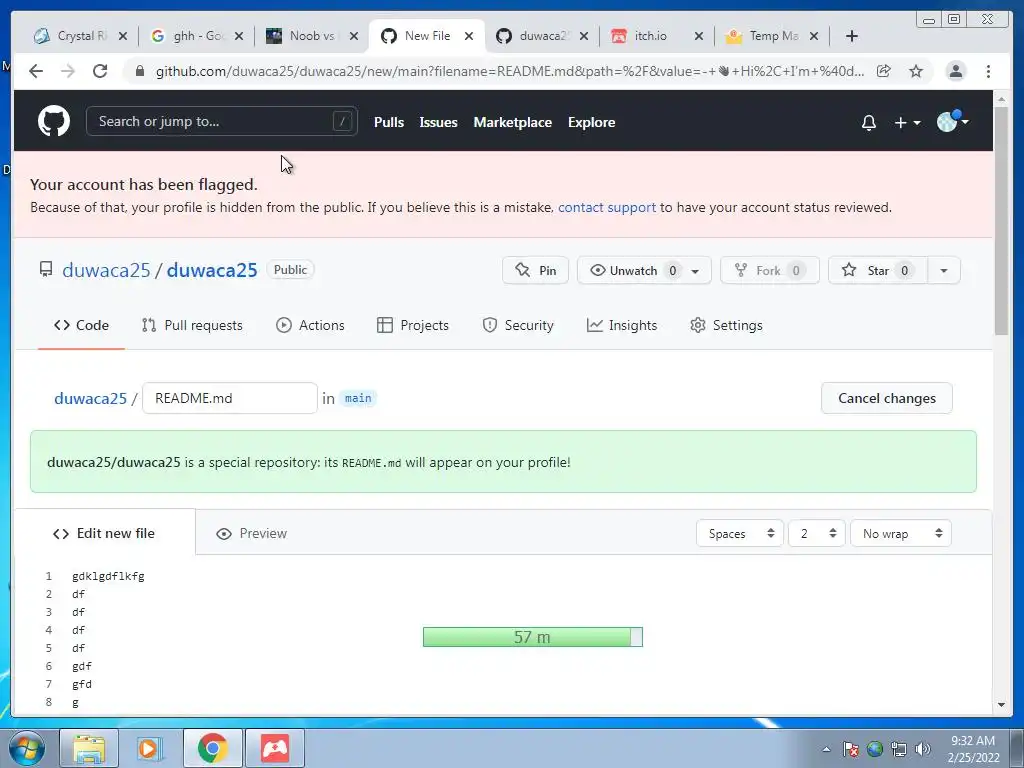Screen dimensions: 1024x768
Task: Click the duwaca25 owner link
Action: coord(106,270)
